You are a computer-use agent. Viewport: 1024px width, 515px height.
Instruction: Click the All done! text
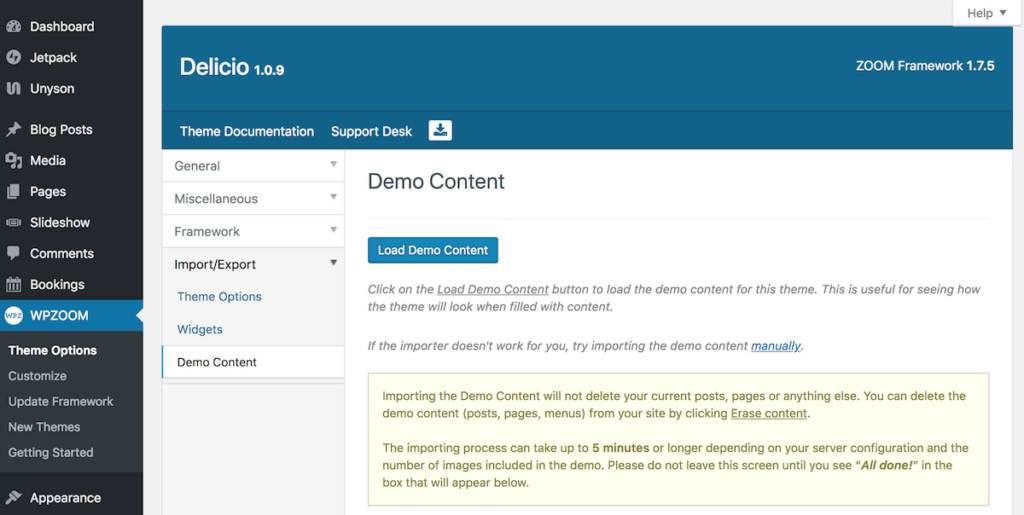coord(889,465)
